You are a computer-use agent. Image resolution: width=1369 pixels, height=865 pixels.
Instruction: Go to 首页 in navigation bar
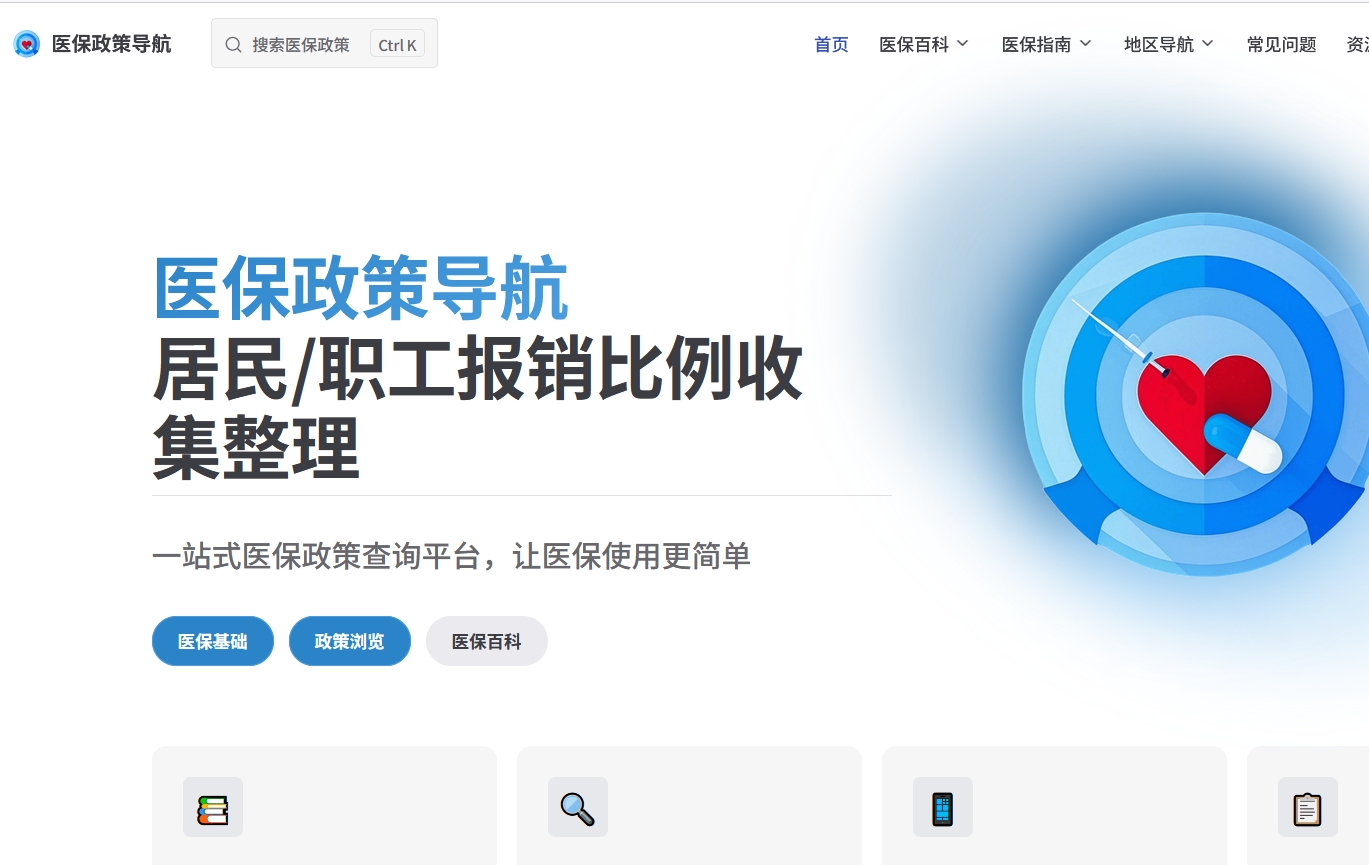pyautogui.click(x=831, y=44)
